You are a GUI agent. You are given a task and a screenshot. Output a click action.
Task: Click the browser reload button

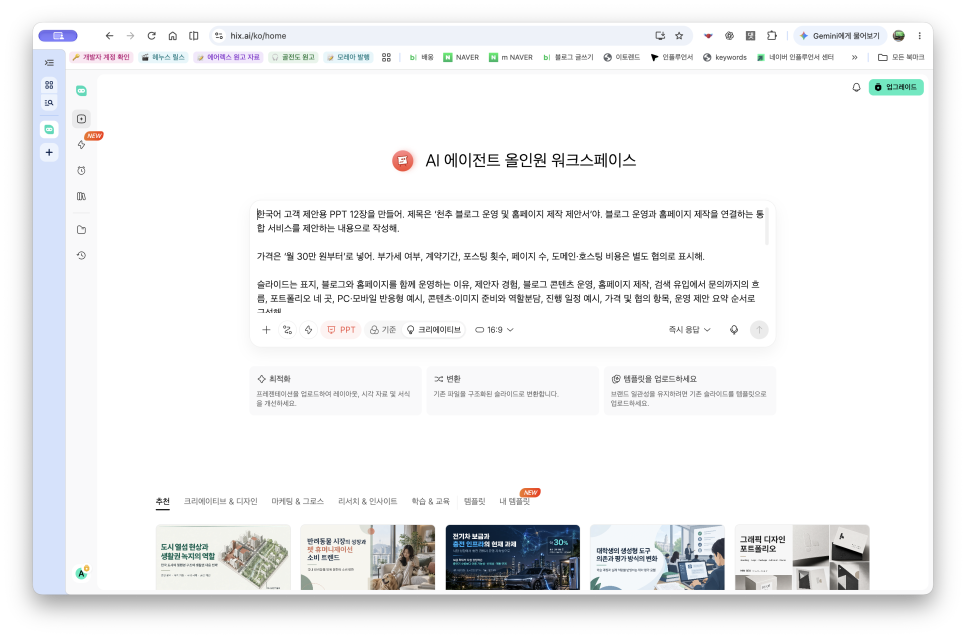(x=152, y=36)
